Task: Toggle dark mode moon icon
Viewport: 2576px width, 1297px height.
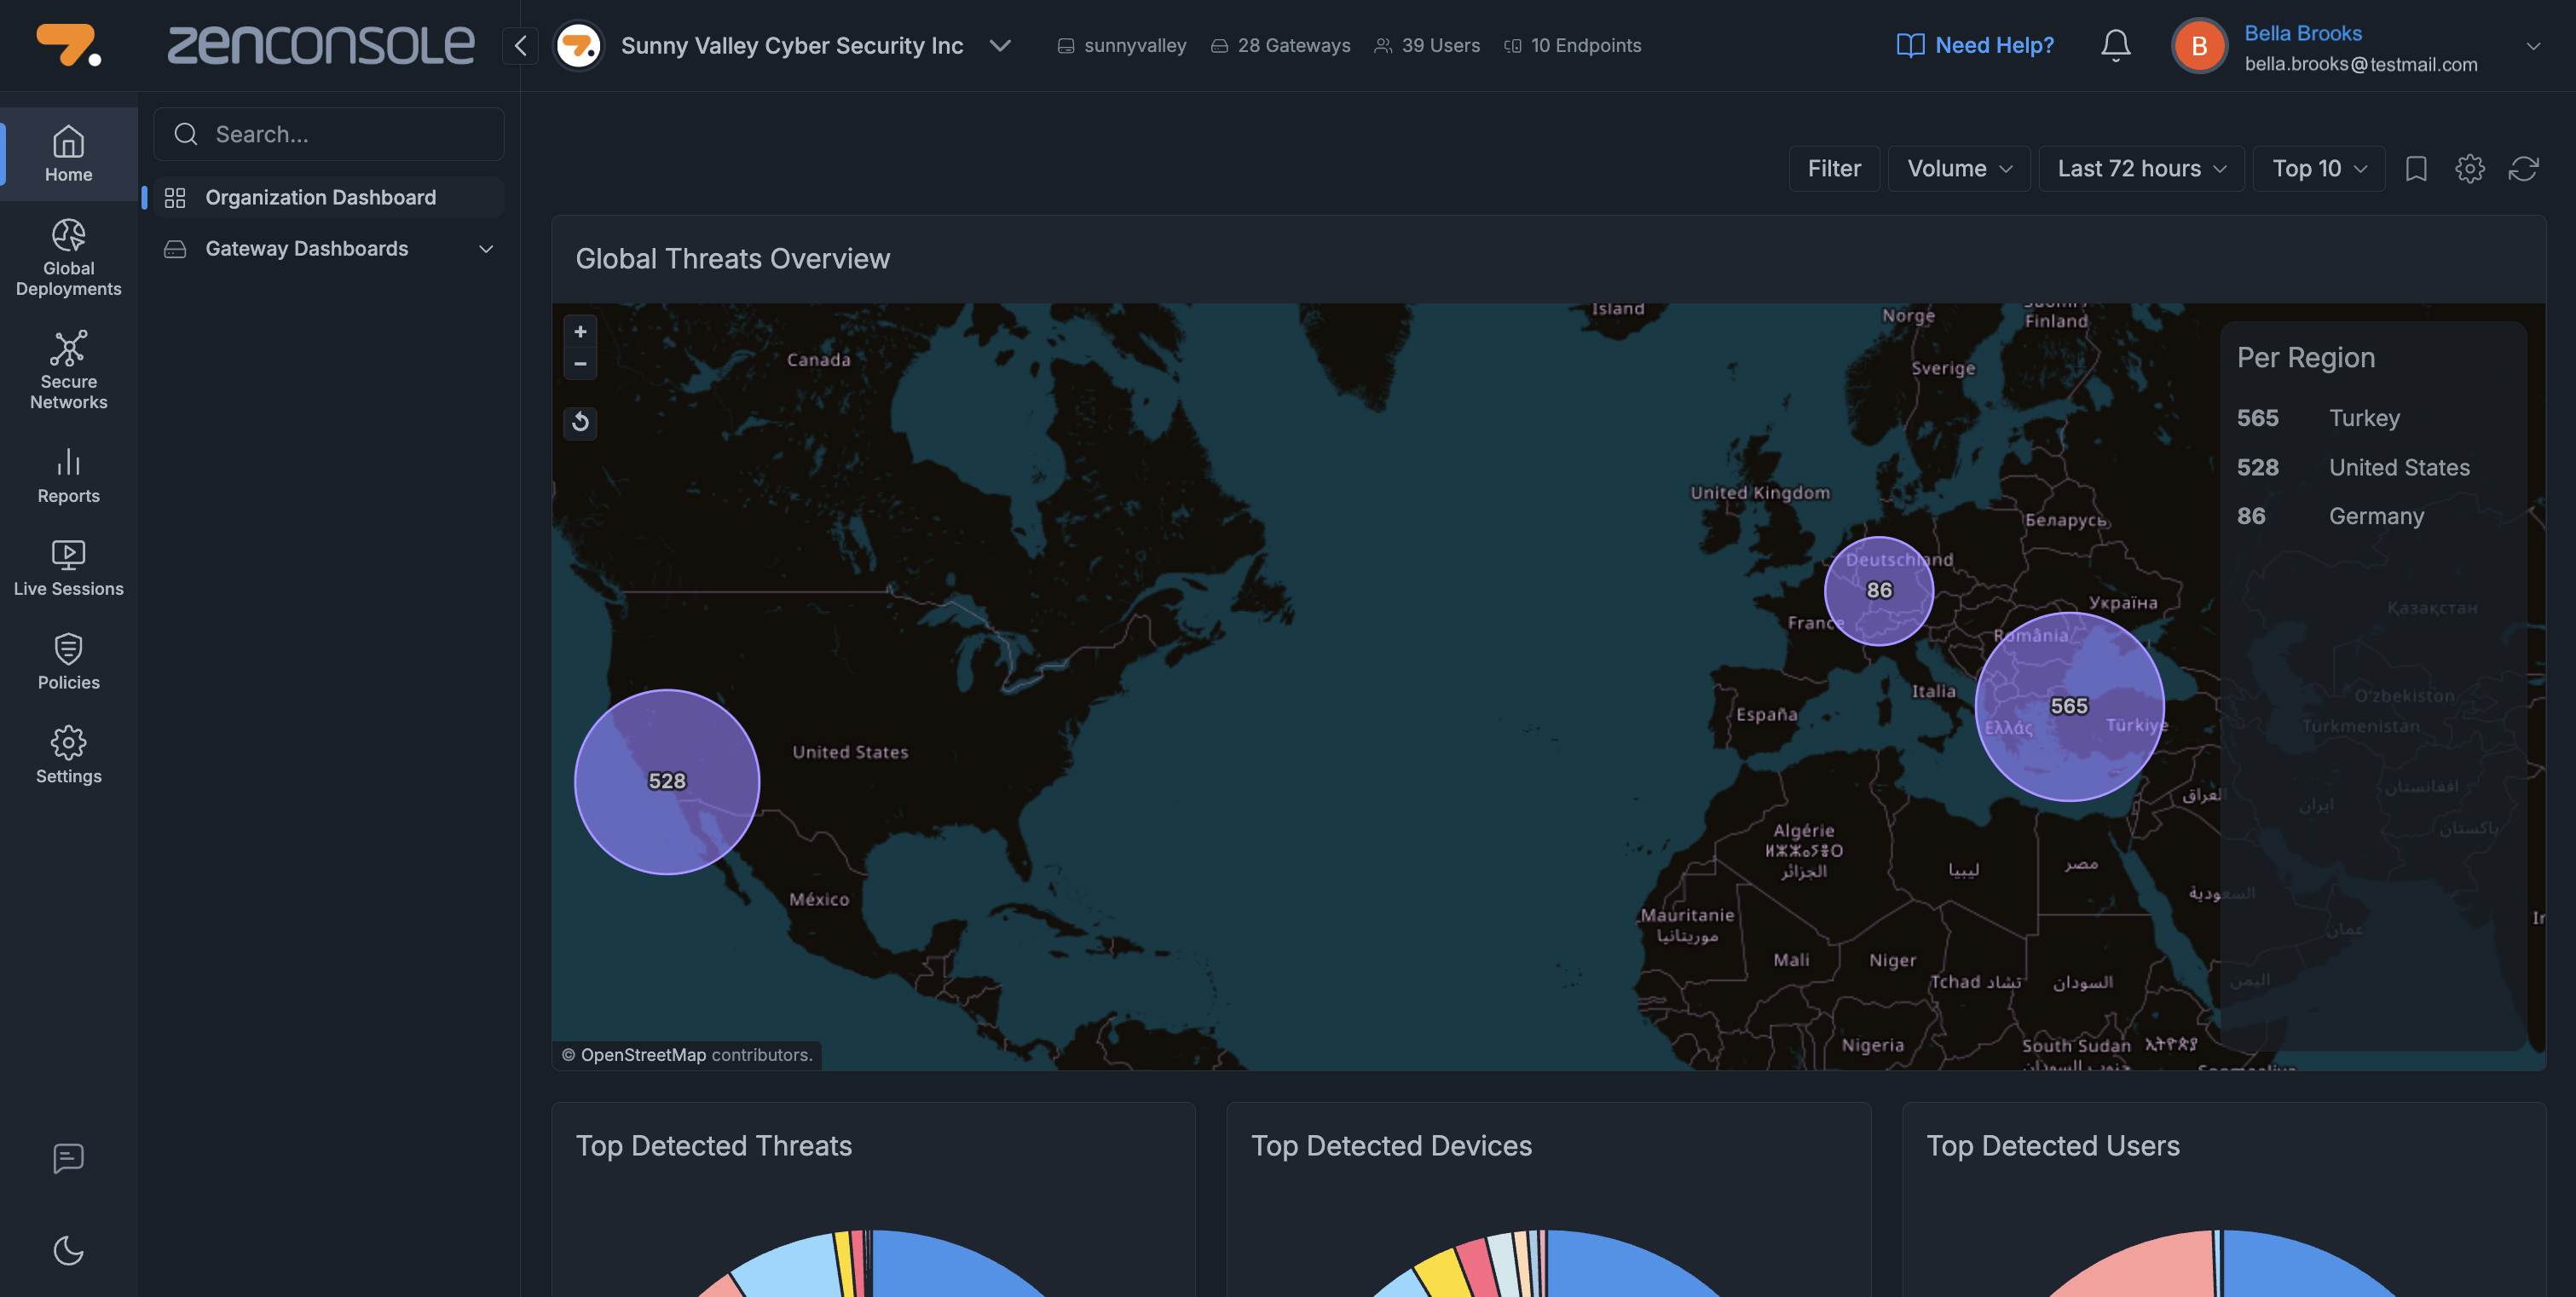Action: pos(68,1251)
